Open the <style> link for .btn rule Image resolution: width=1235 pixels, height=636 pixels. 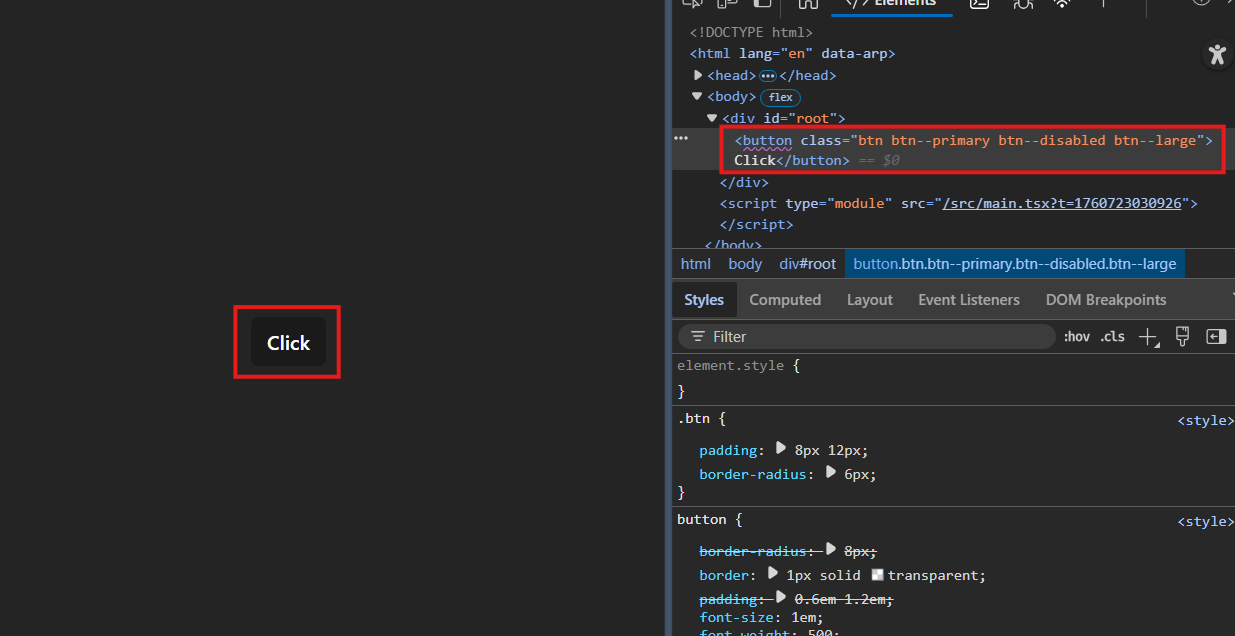[1205, 421]
